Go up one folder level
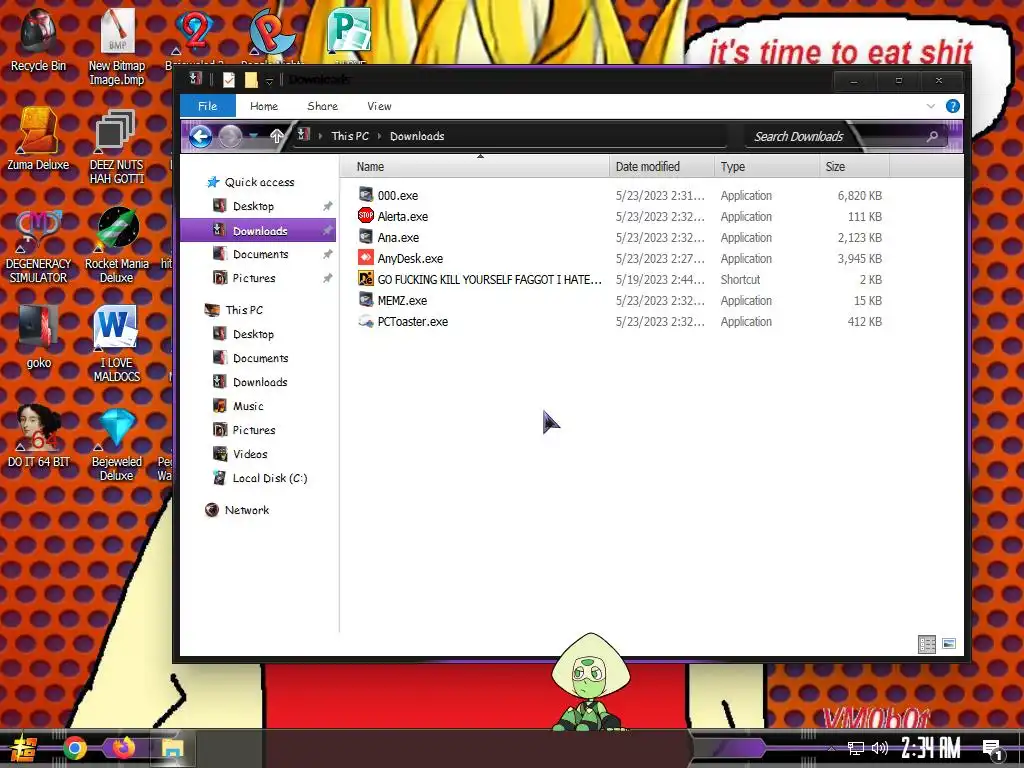This screenshot has width=1024, height=768. (277, 136)
